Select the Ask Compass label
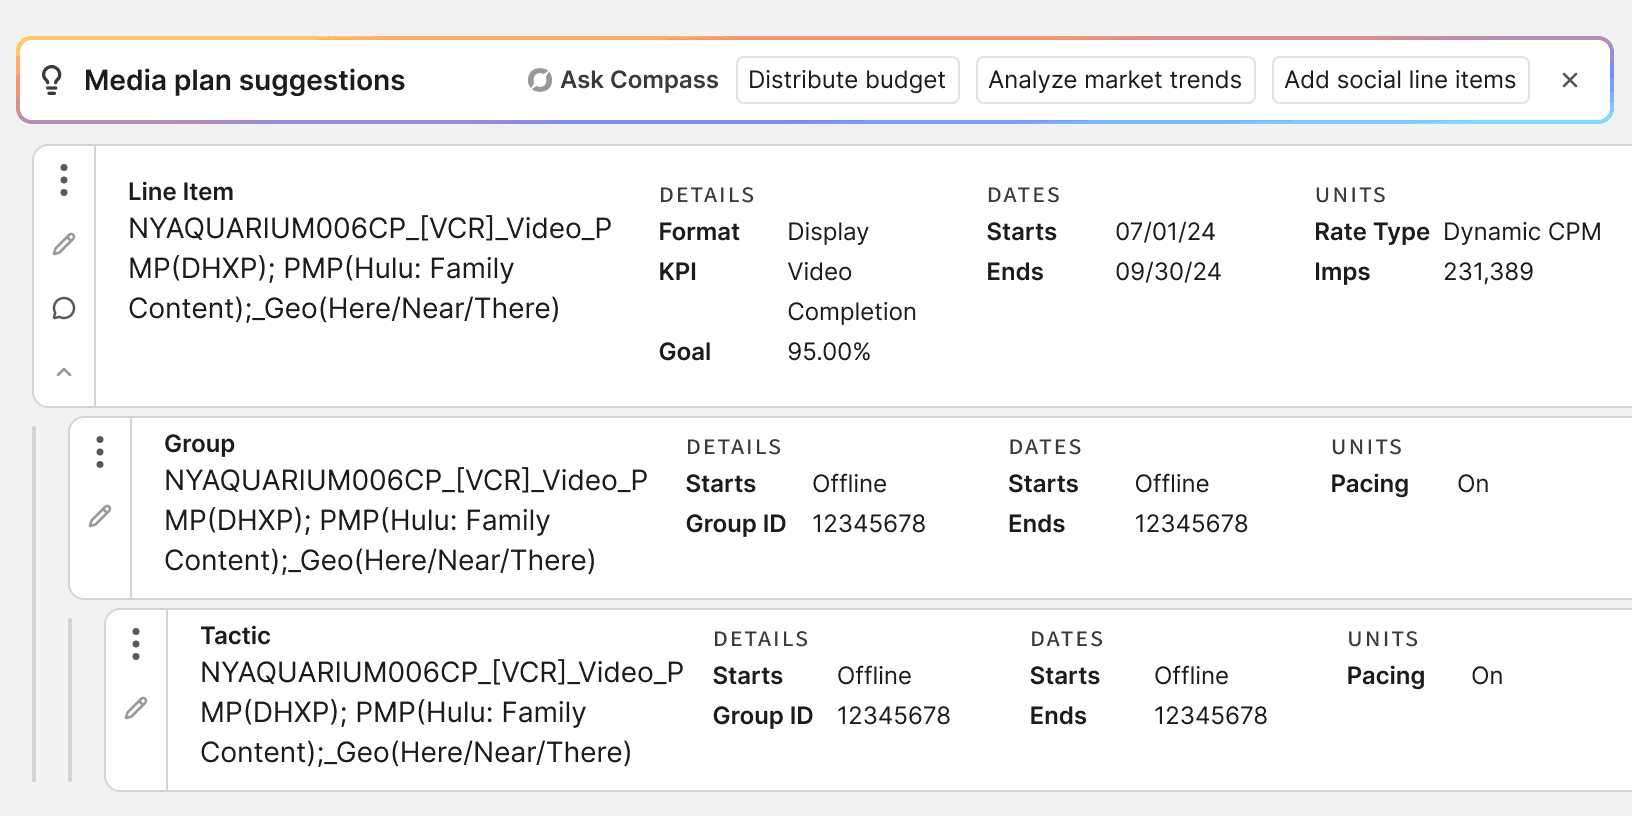 pyautogui.click(x=639, y=80)
